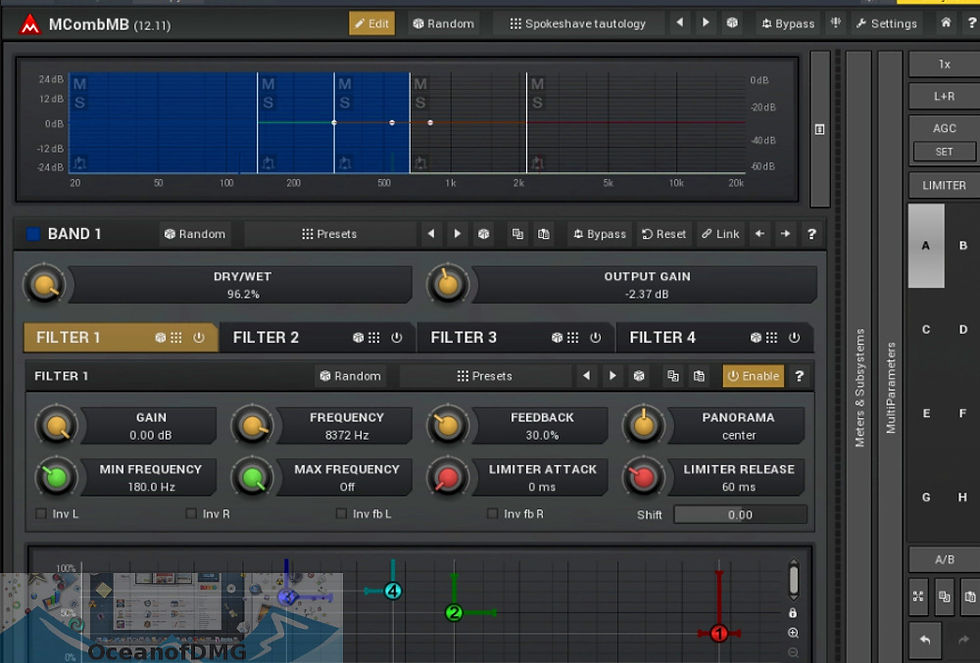Click the panel icon right of the spectrum display
Image resolution: width=980 pixels, height=663 pixels.
(819, 129)
